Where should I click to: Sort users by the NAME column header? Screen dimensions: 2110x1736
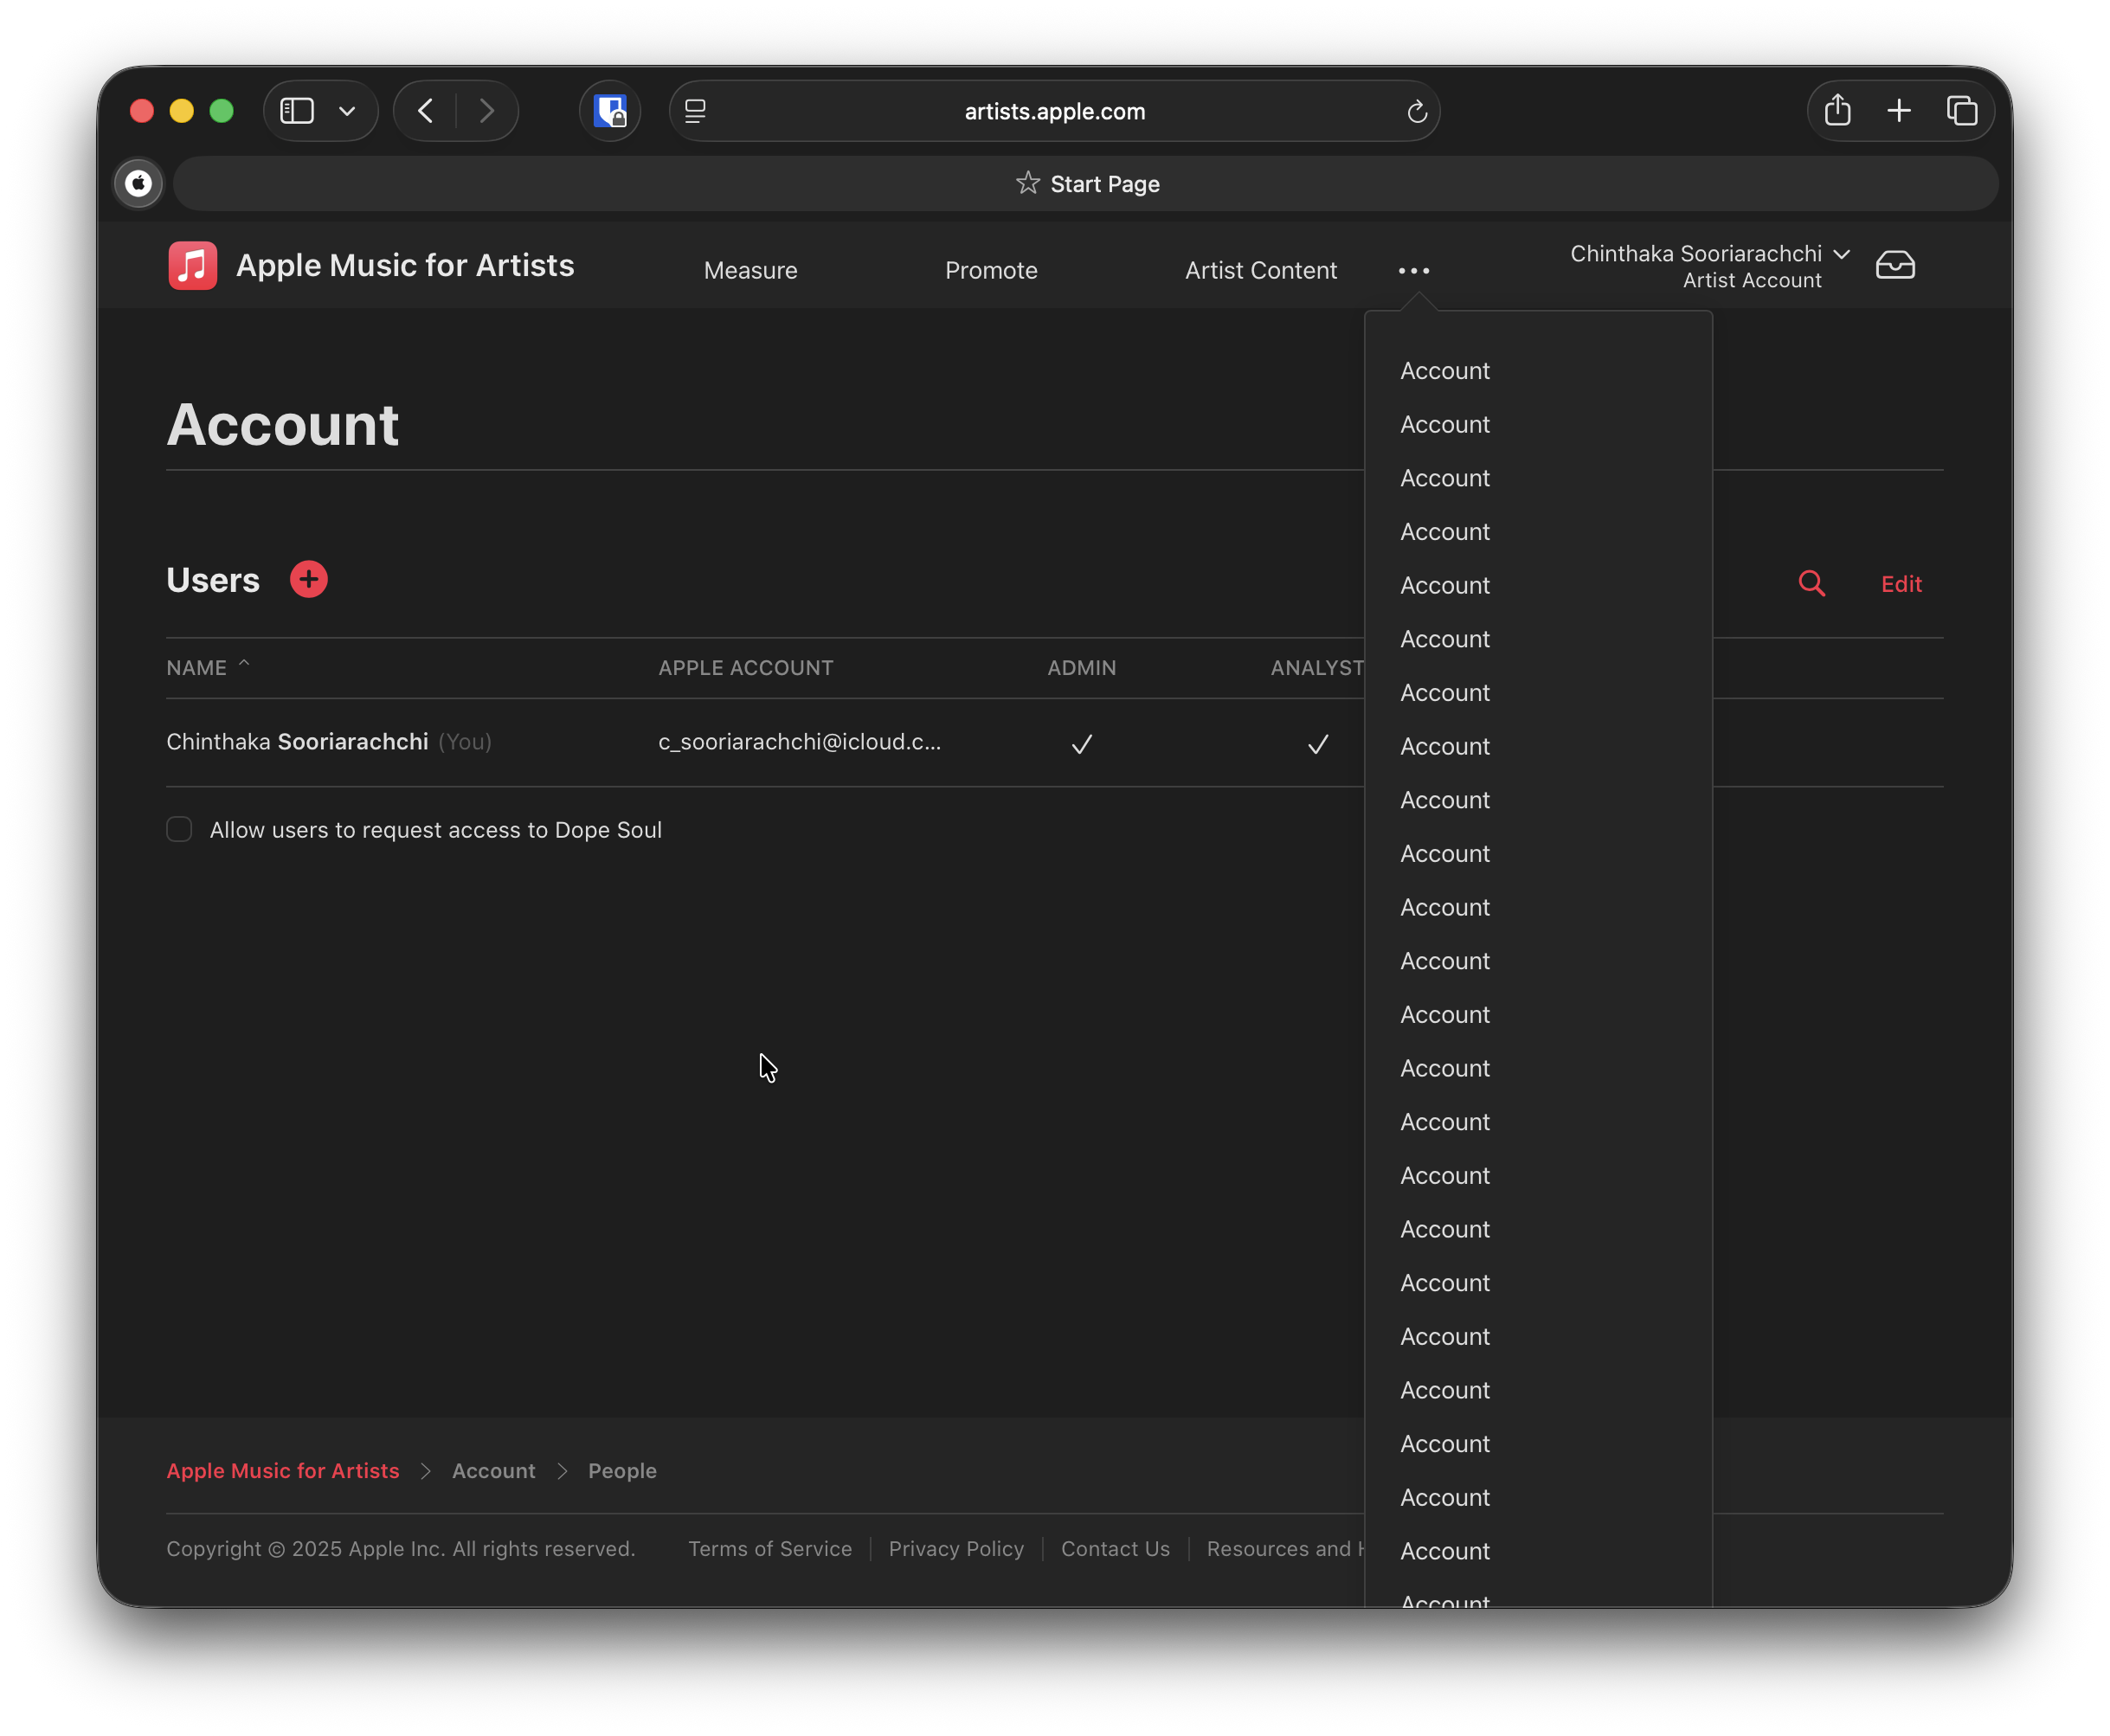point(197,668)
